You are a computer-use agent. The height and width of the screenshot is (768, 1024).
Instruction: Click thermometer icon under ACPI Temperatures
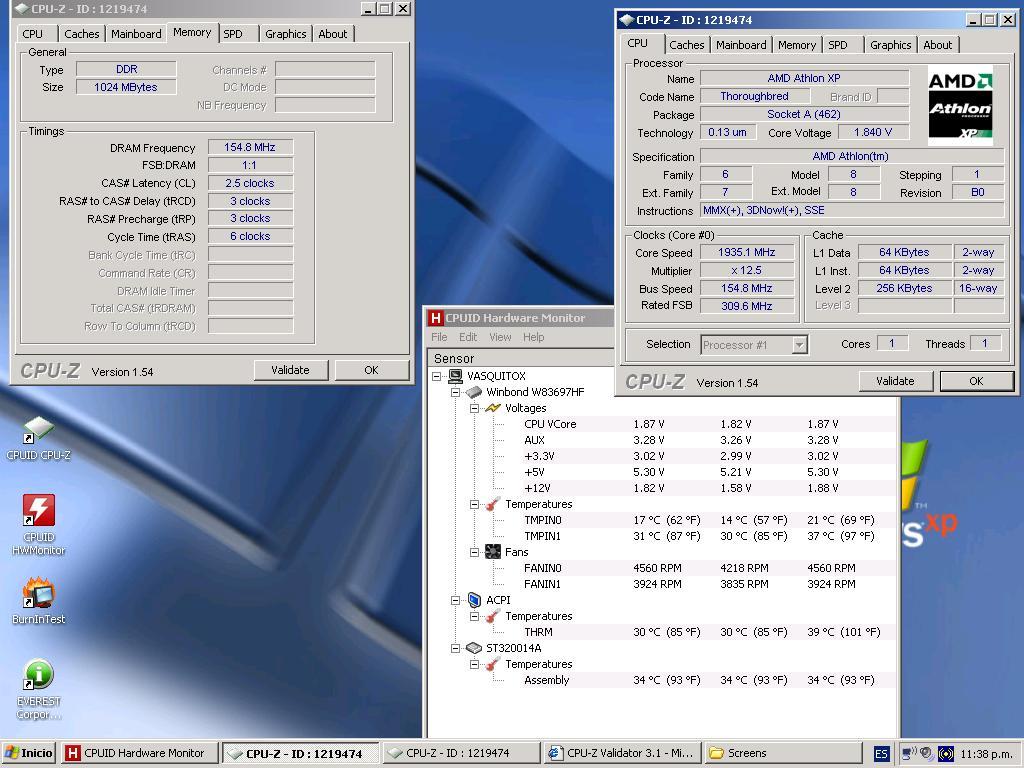493,616
